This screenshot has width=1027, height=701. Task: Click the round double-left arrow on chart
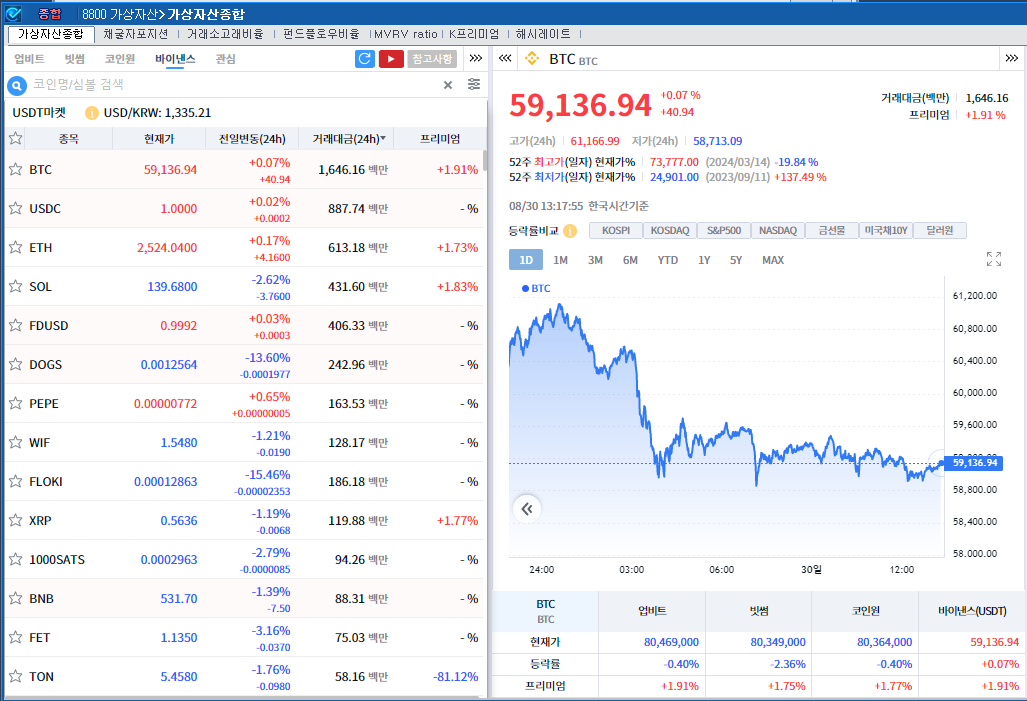click(527, 508)
